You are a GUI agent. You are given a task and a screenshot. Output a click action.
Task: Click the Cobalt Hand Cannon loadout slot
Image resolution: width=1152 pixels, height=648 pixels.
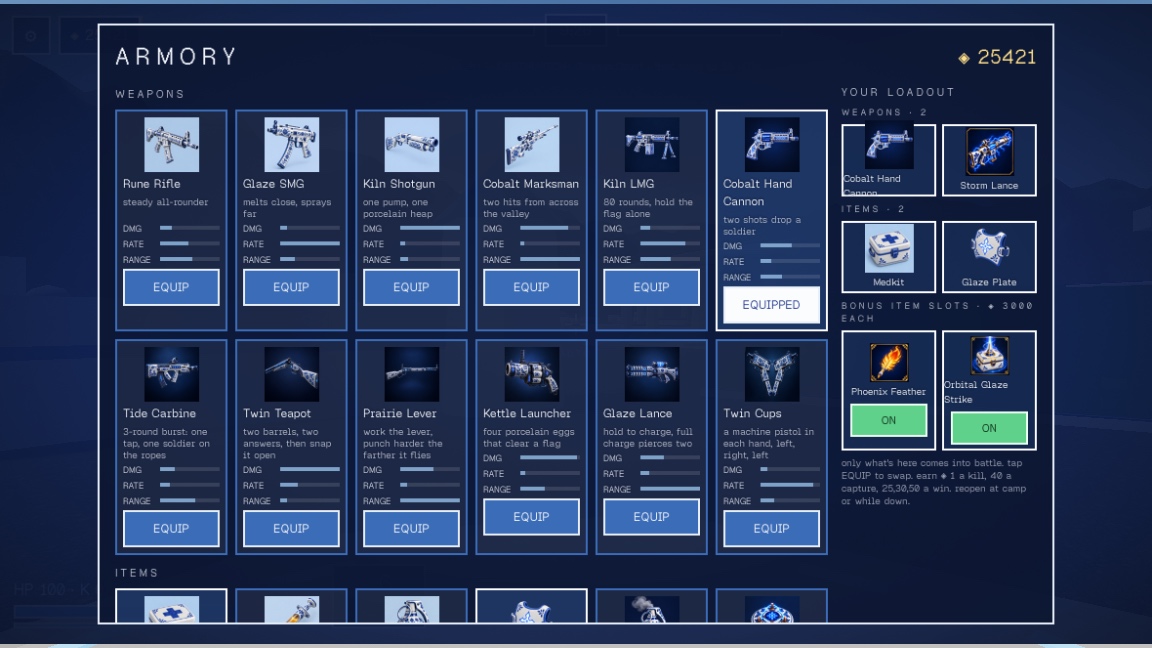click(x=888, y=160)
